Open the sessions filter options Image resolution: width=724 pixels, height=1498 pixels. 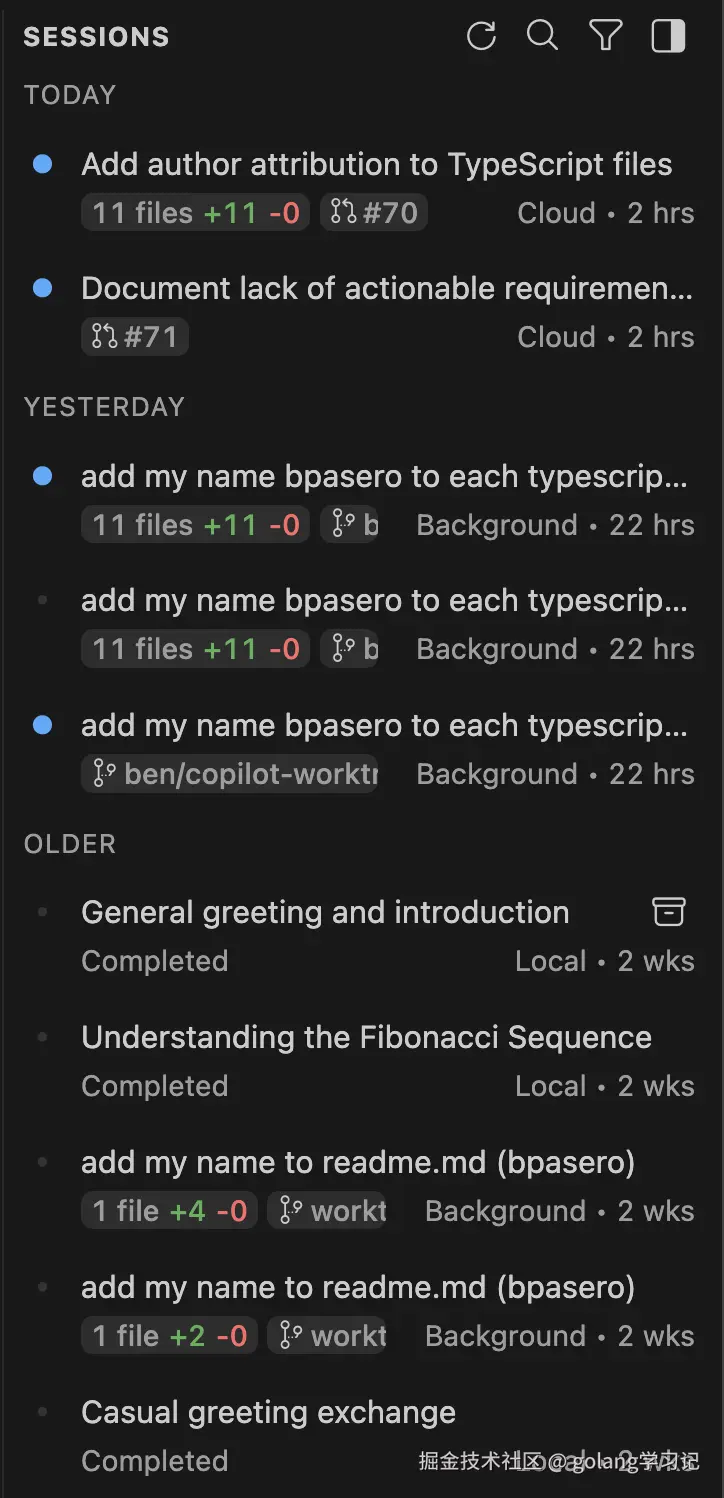(x=605, y=37)
